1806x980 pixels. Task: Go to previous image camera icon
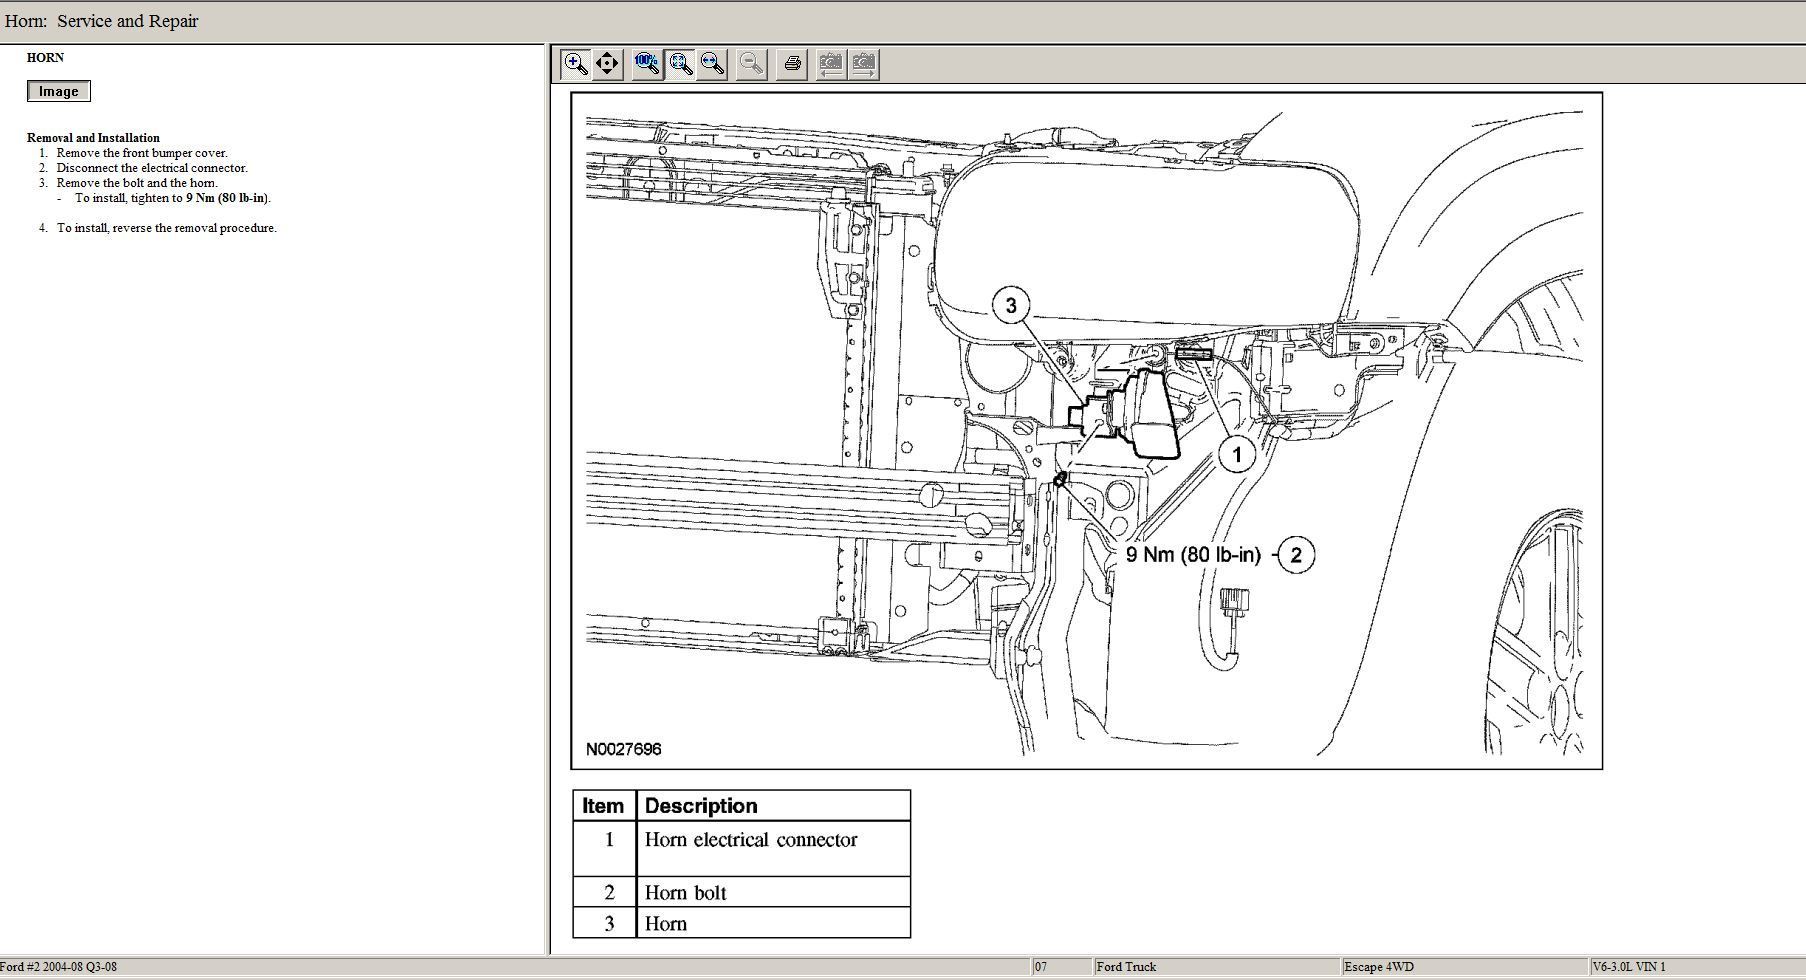830,64
